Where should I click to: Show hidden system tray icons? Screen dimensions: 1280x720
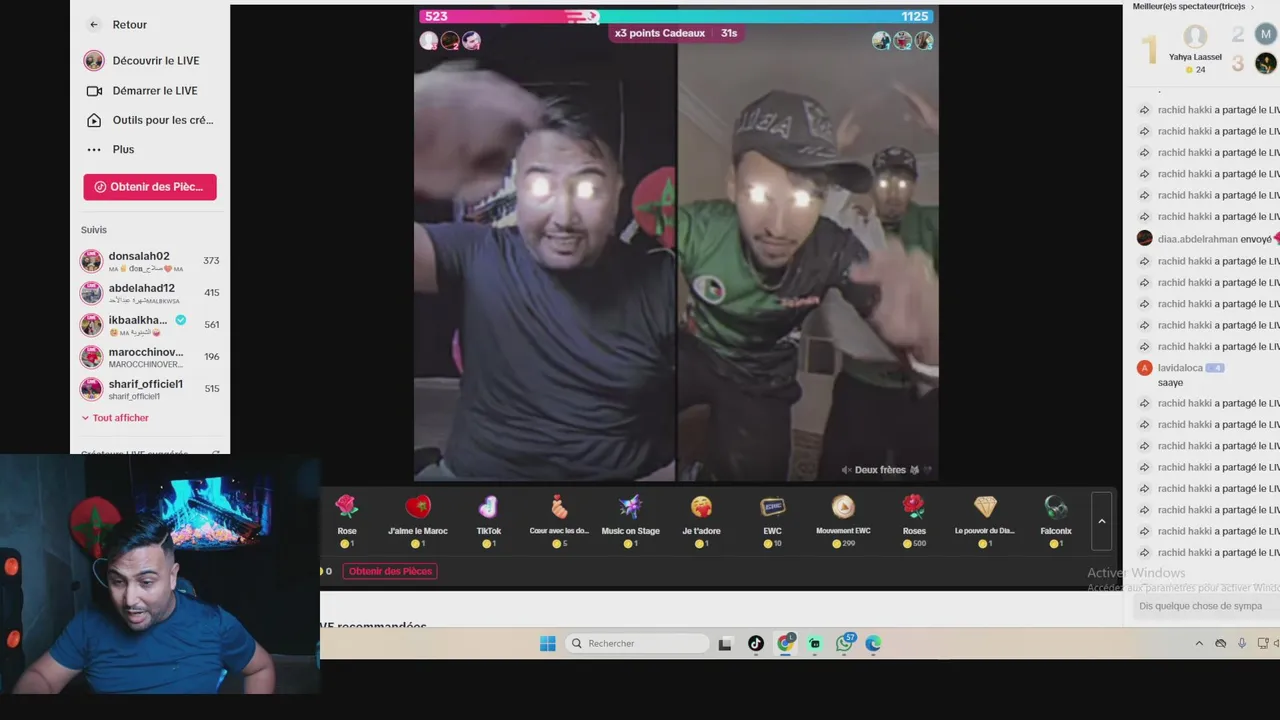pos(1199,644)
